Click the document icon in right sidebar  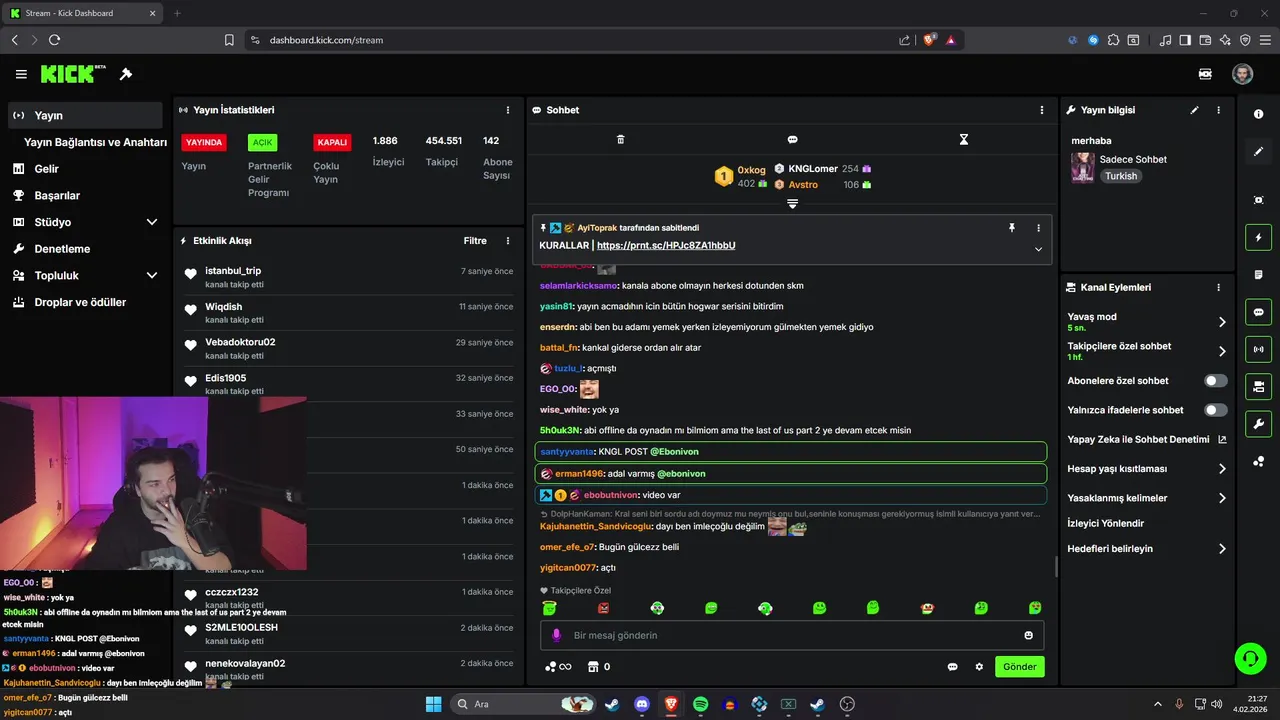[1258, 275]
